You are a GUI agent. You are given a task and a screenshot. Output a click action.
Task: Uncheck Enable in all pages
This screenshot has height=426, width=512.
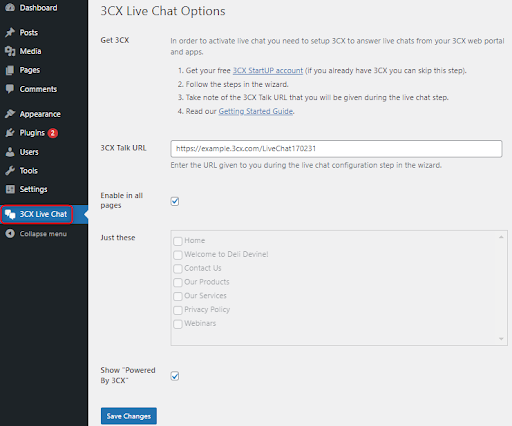point(175,201)
